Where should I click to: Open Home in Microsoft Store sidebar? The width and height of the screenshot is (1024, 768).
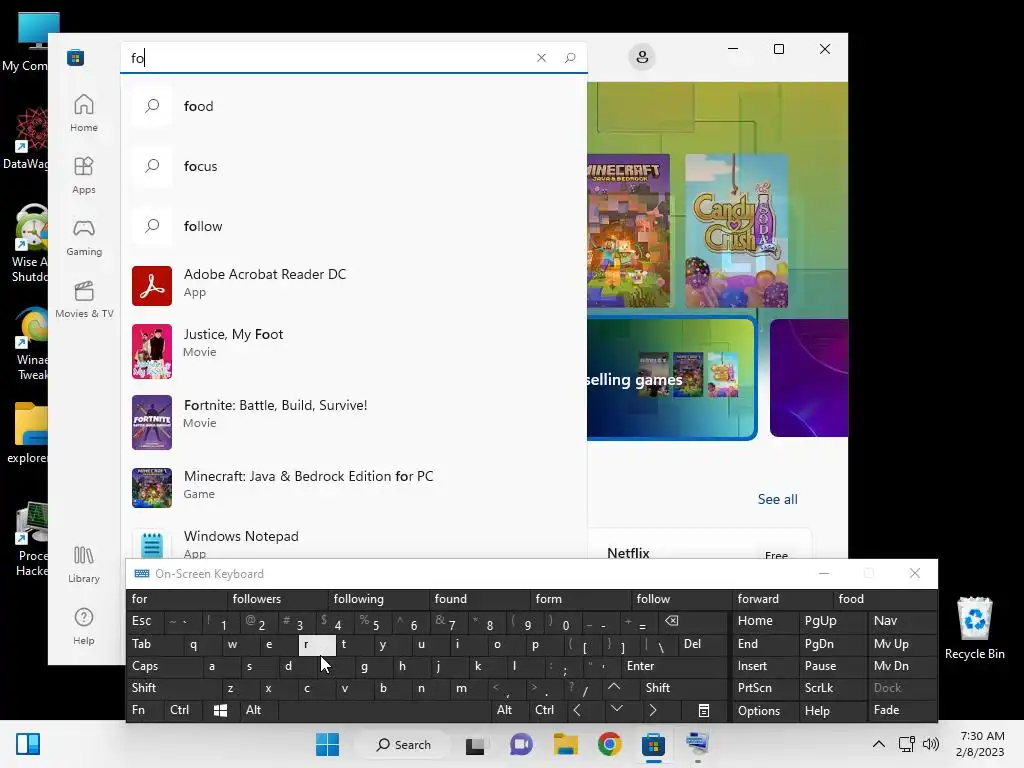[84, 113]
